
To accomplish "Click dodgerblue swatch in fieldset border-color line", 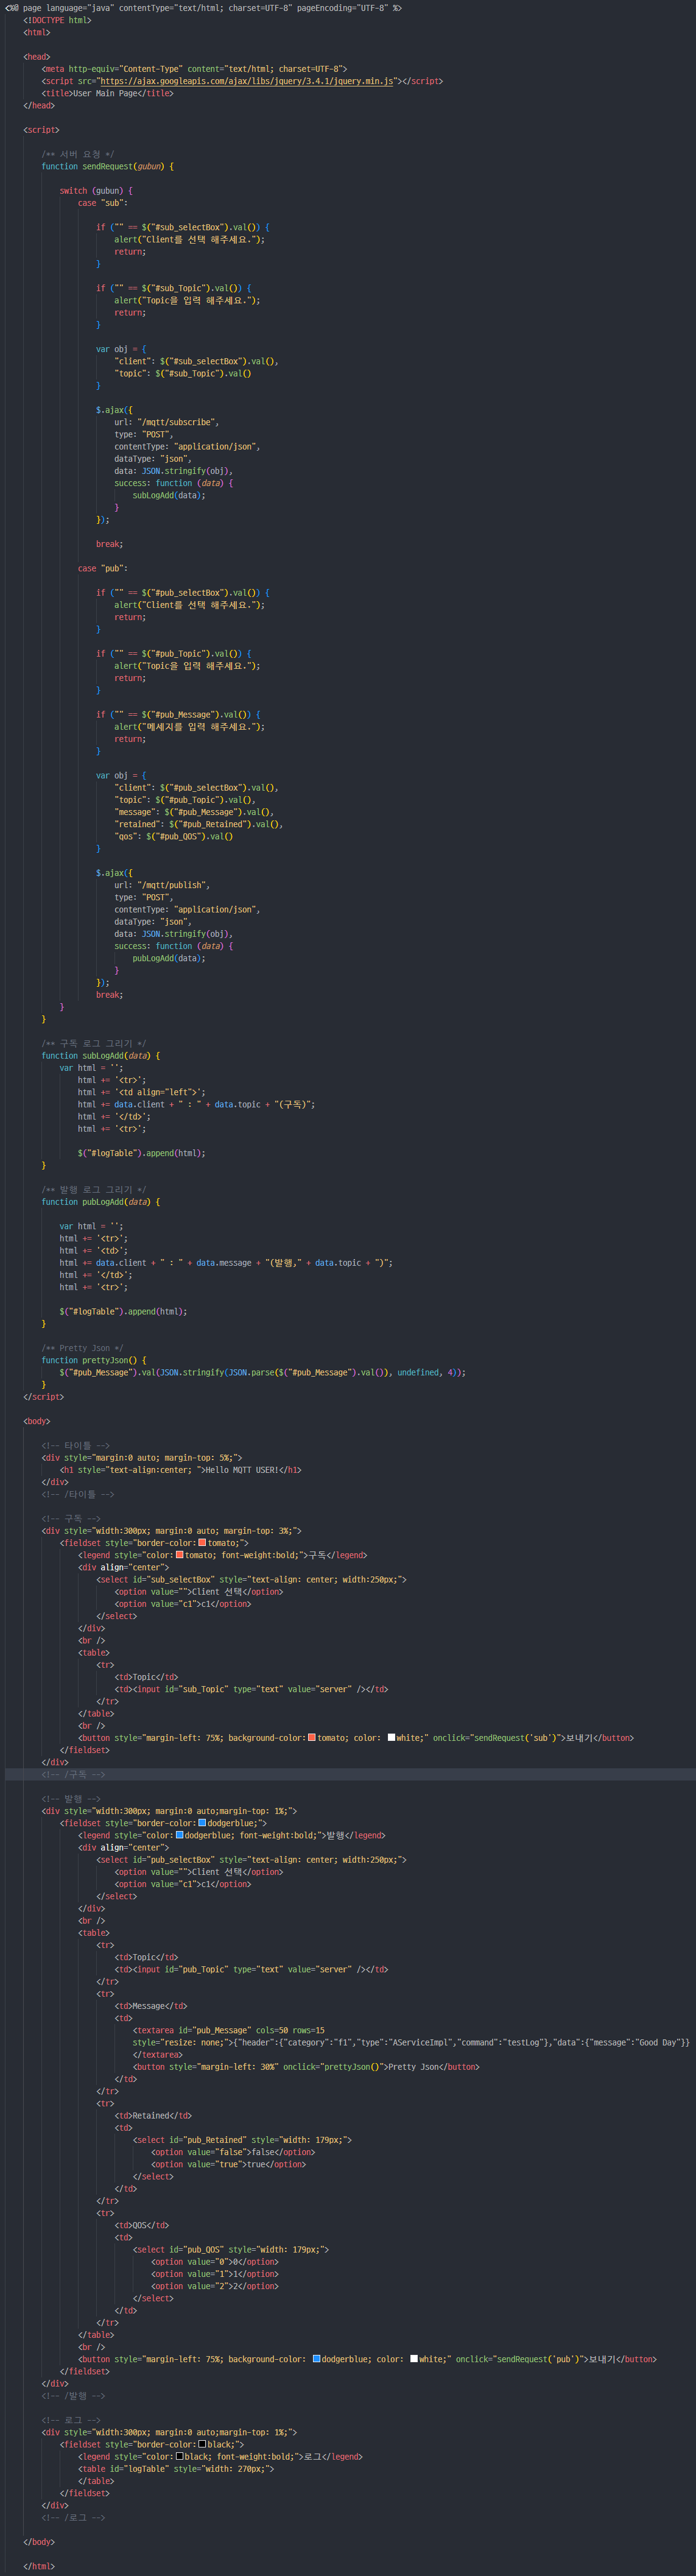I will tap(202, 1823).
